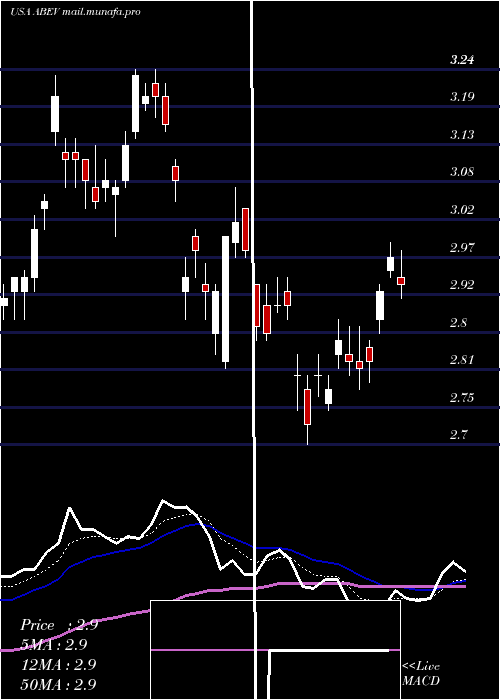Select the 3.24 price axis label
Viewport: 500px width, 700px height.
(x=462, y=60)
